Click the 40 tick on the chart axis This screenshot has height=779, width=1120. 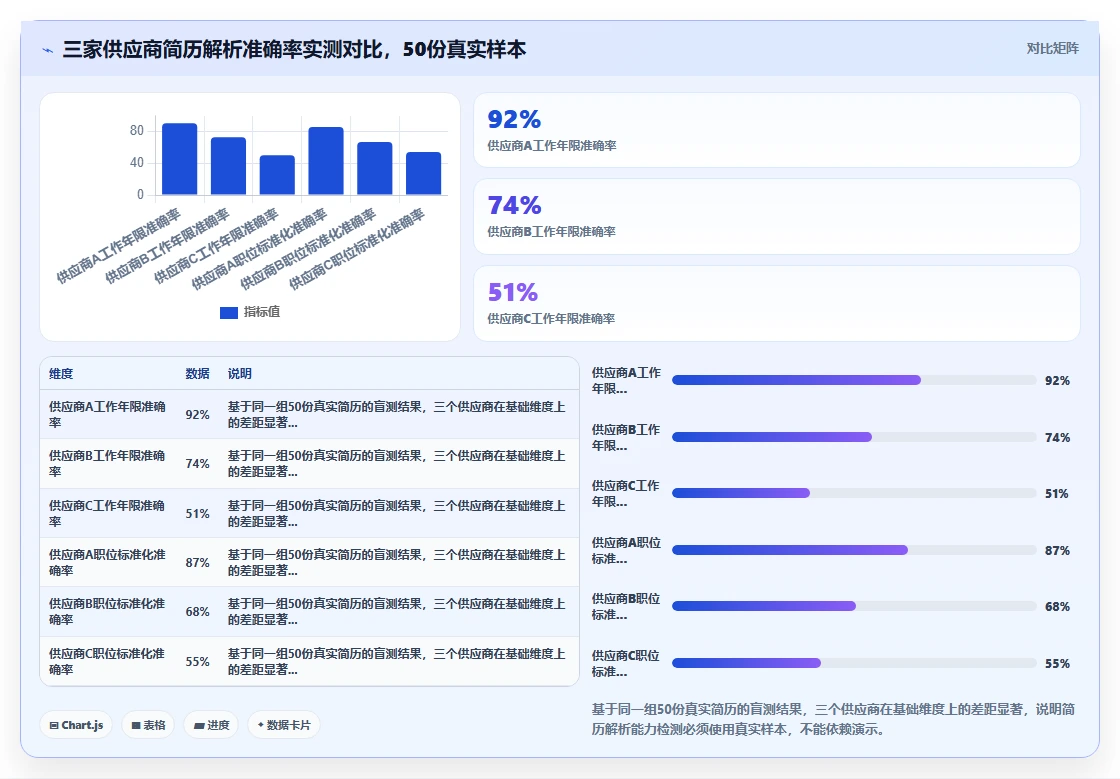tap(136, 162)
